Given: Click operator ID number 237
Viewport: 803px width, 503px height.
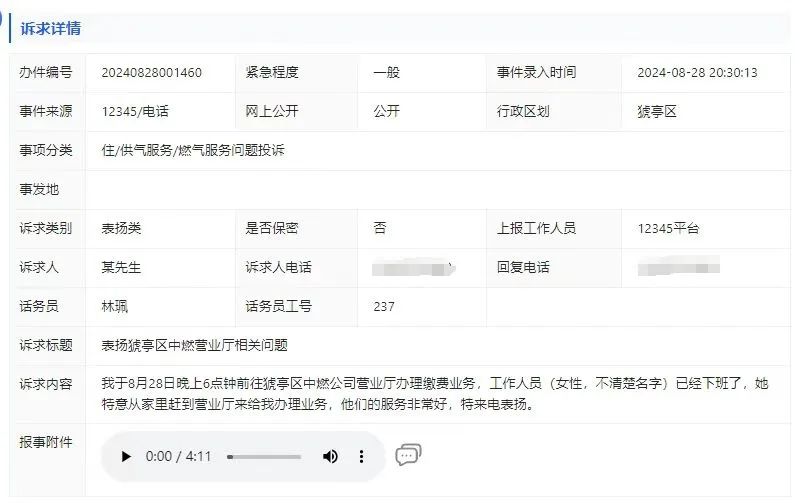Looking at the screenshot, I should [x=383, y=306].
